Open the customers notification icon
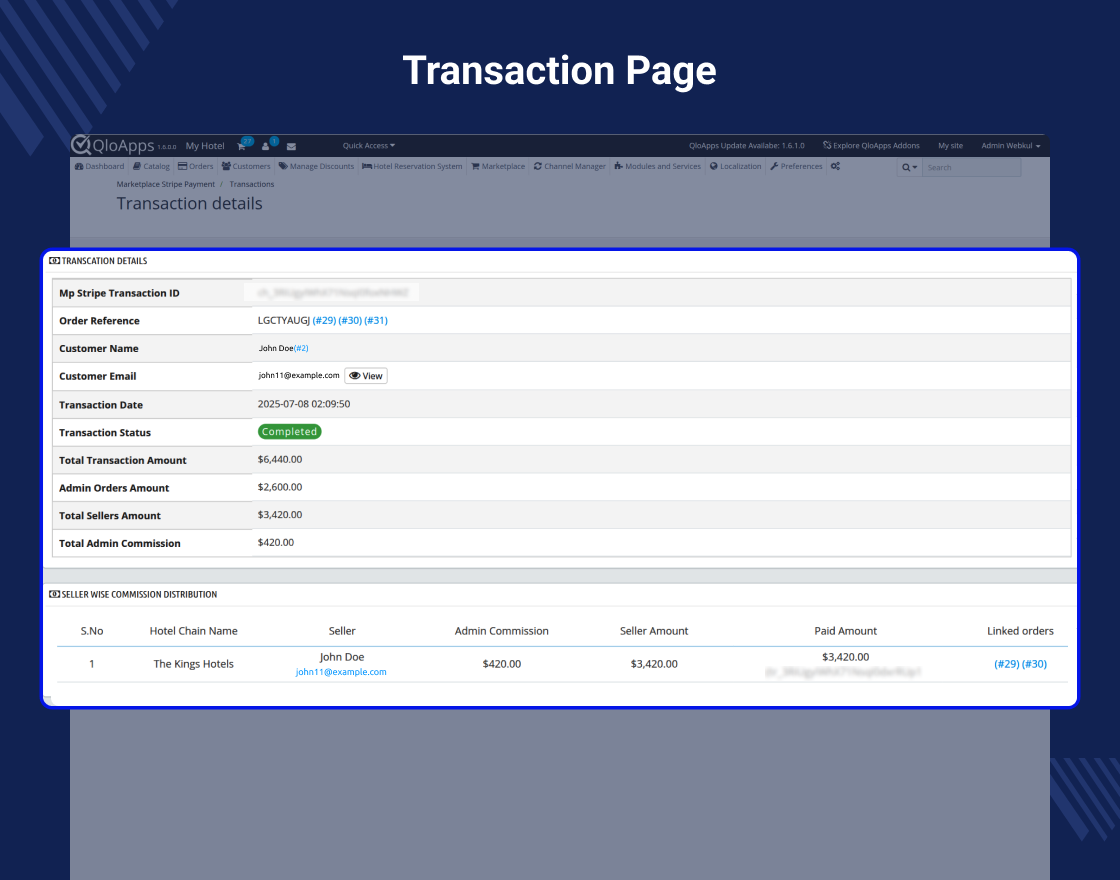The width and height of the screenshot is (1120, 880). coord(266,146)
